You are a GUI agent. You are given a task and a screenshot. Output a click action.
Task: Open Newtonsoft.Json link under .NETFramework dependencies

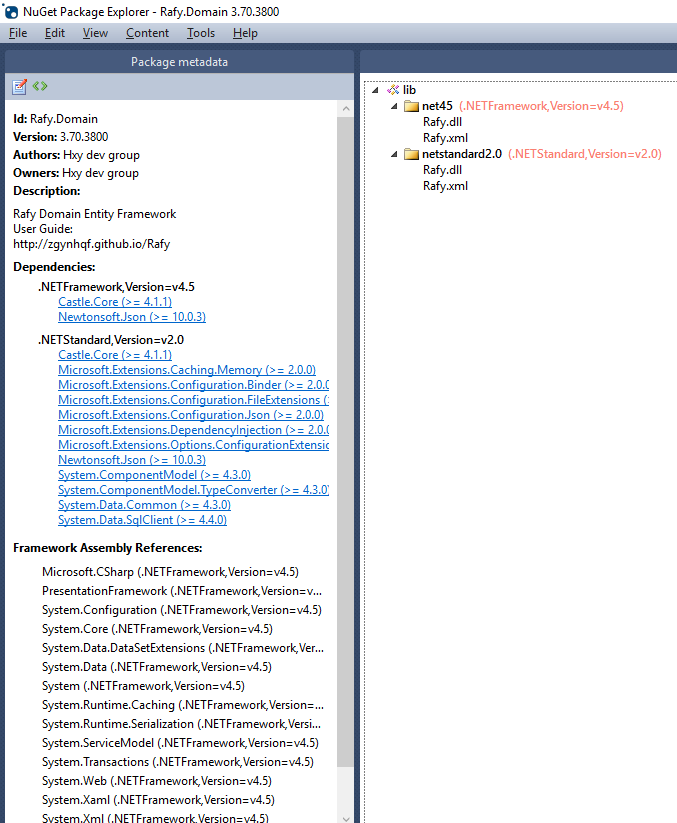[132, 317]
